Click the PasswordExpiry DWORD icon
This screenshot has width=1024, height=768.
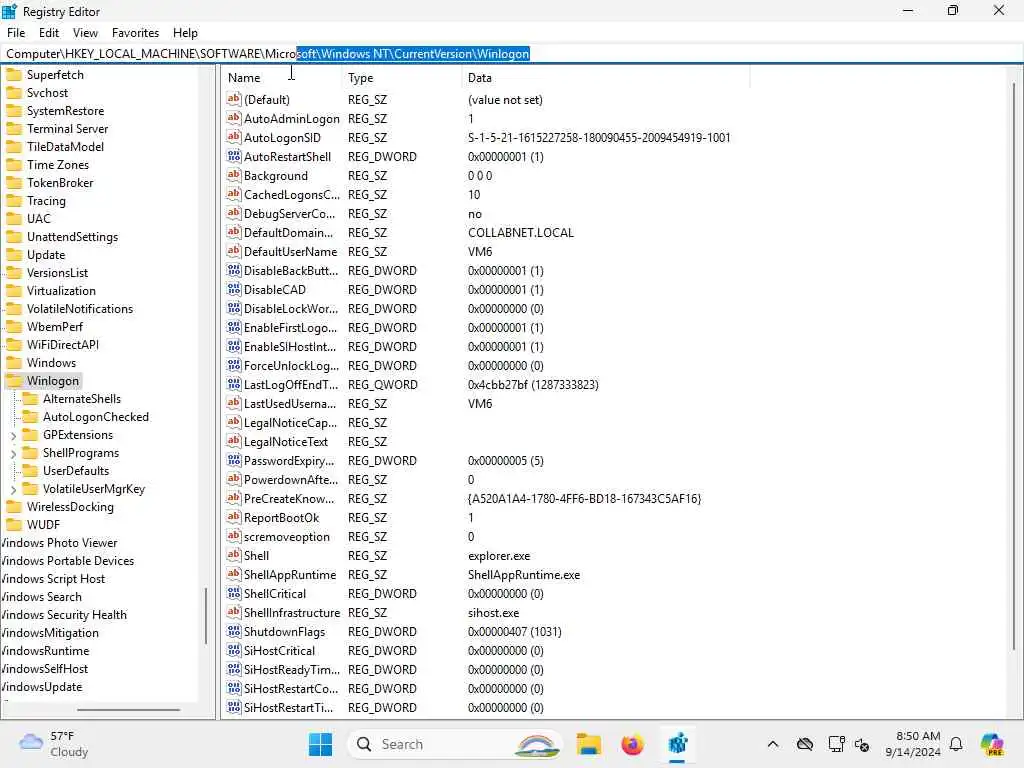(234, 460)
